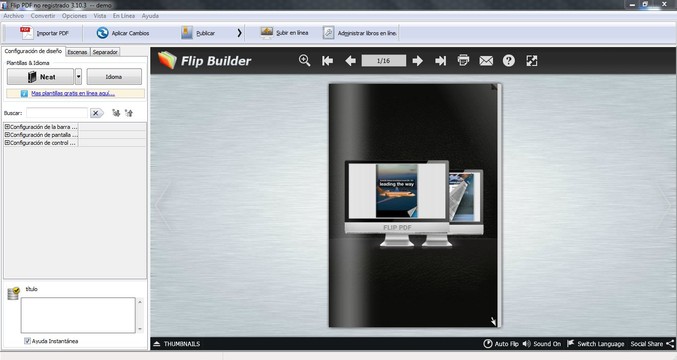Image resolution: width=677 pixels, height=360 pixels.
Task: Open the Mas plantillas gratis en línea link
Action: [73, 93]
